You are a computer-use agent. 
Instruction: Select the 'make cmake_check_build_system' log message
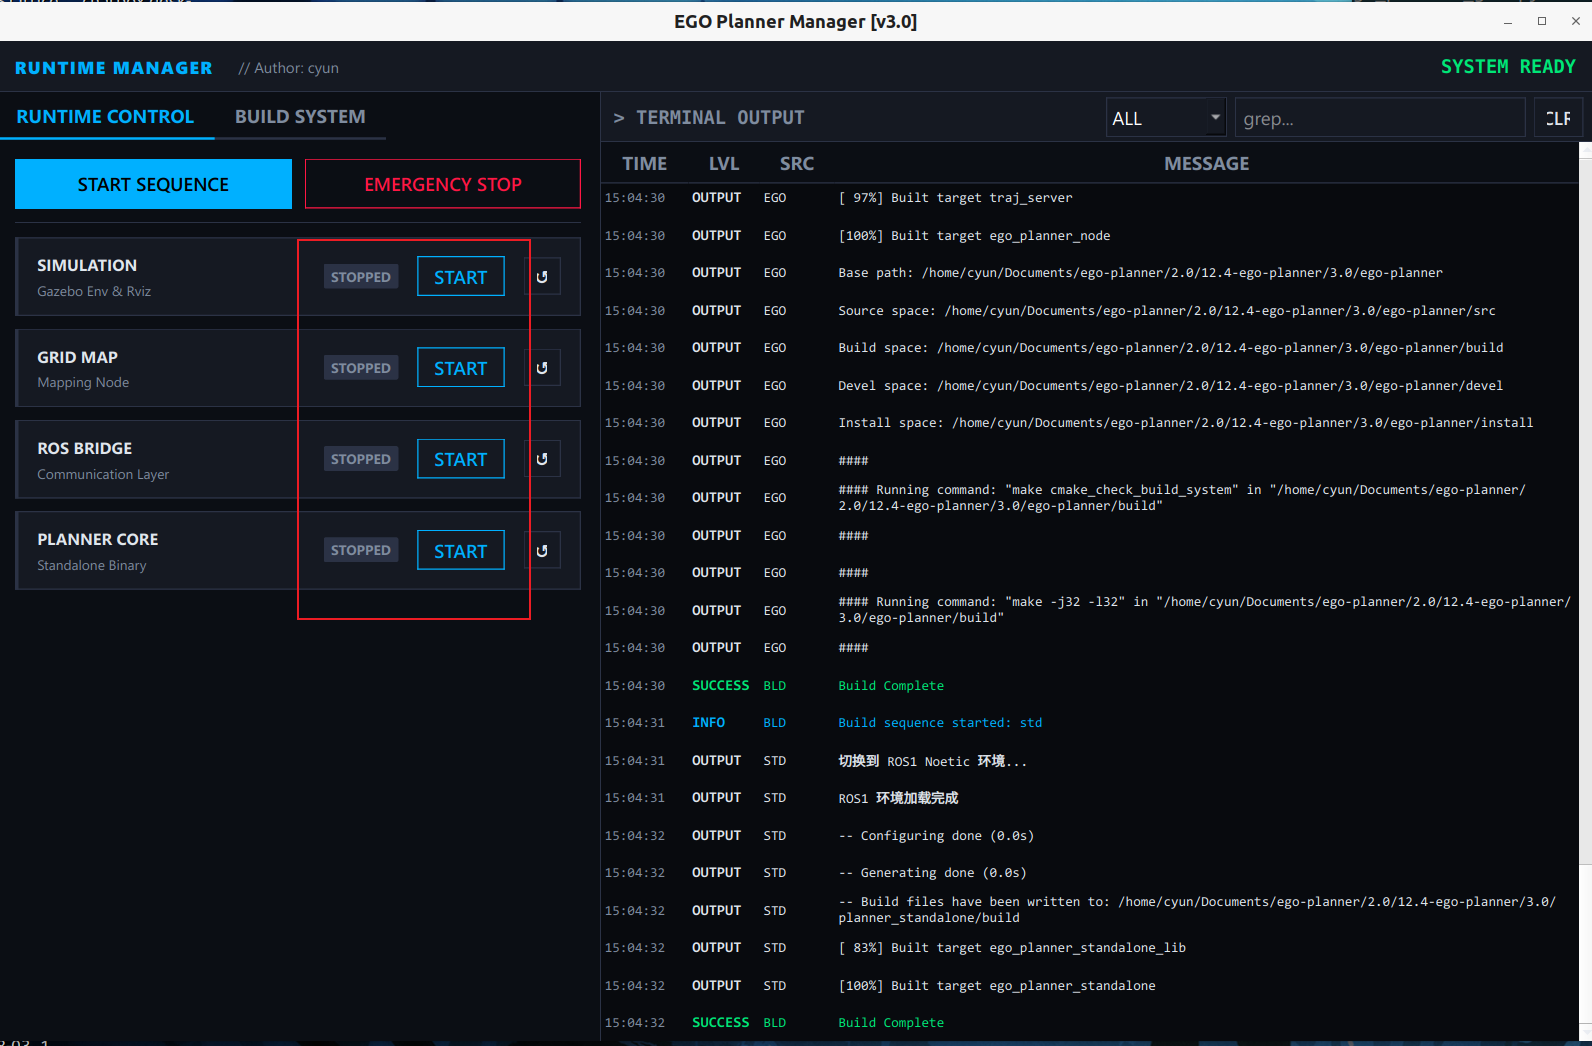[1182, 498]
